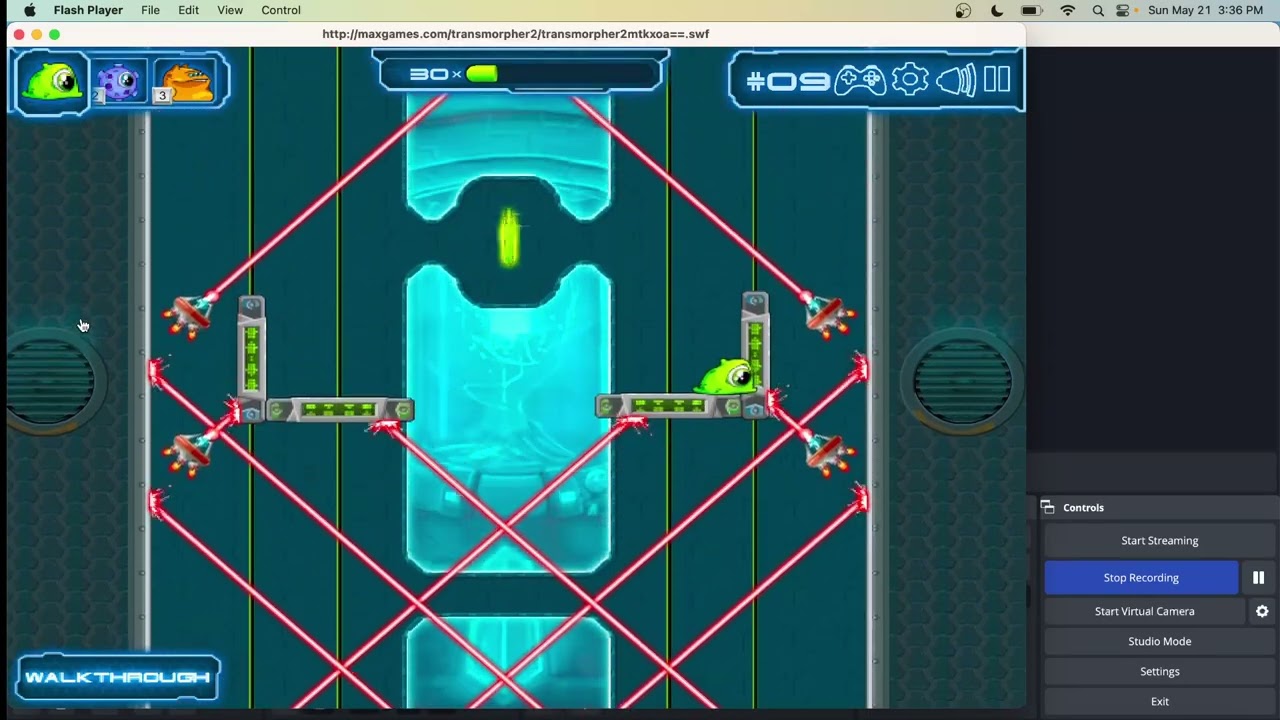1280x720 pixels.
Task: Click the left horizontal metal platform
Action: (x=339, y=409)
